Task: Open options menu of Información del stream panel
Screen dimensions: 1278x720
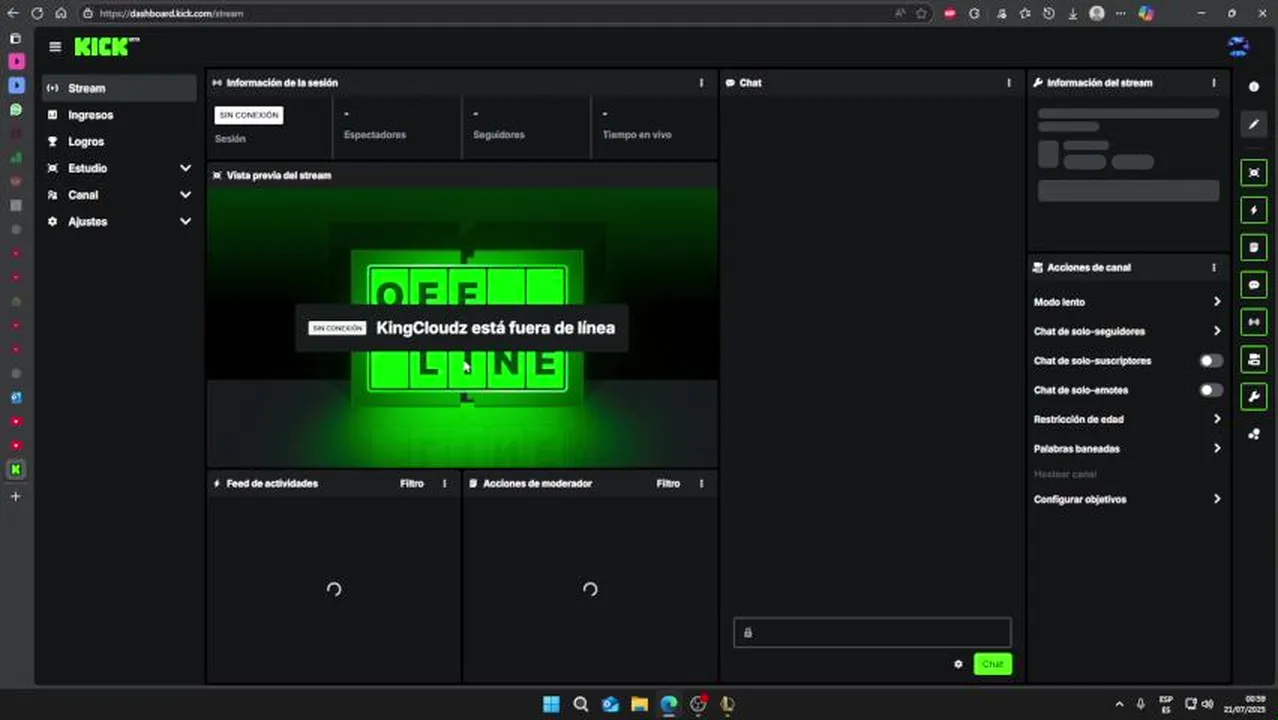Action: [1214, 83]
